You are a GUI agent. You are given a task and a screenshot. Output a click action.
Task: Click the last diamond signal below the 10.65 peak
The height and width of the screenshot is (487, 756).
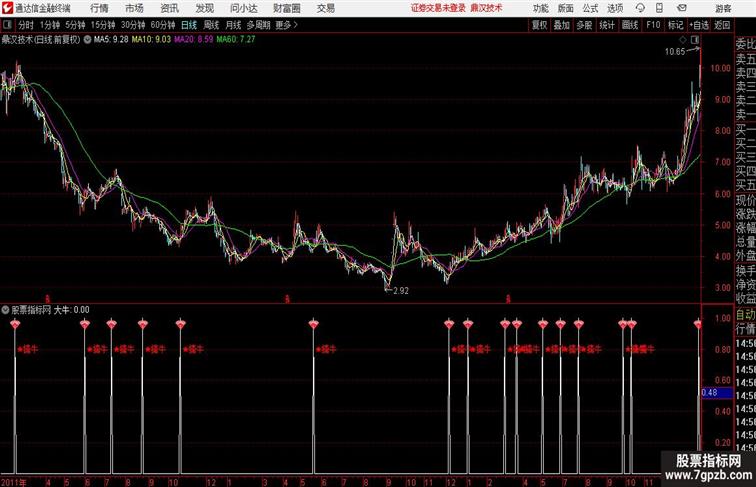pos(697,324)
